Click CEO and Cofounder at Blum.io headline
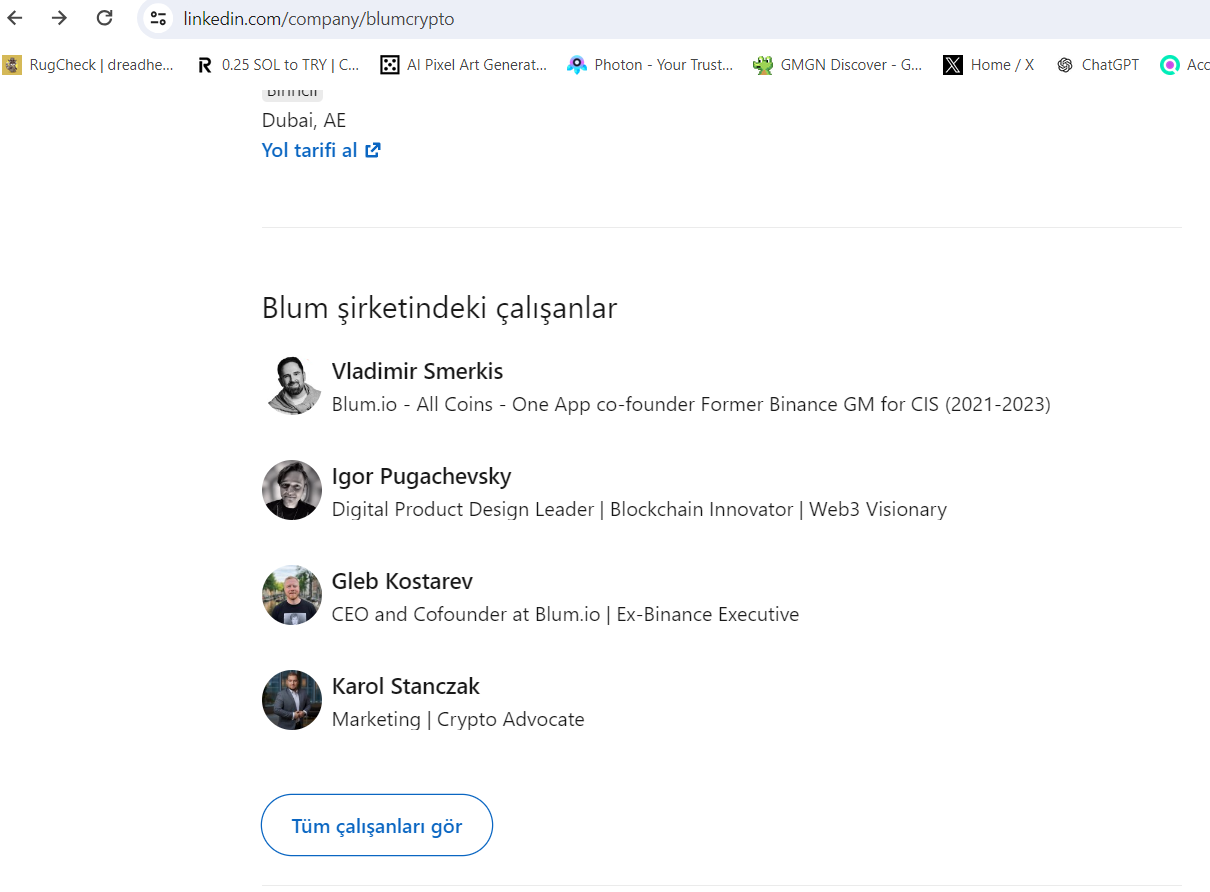The width and height of the screenshot is (1210, 892). (x=565, y=614)
